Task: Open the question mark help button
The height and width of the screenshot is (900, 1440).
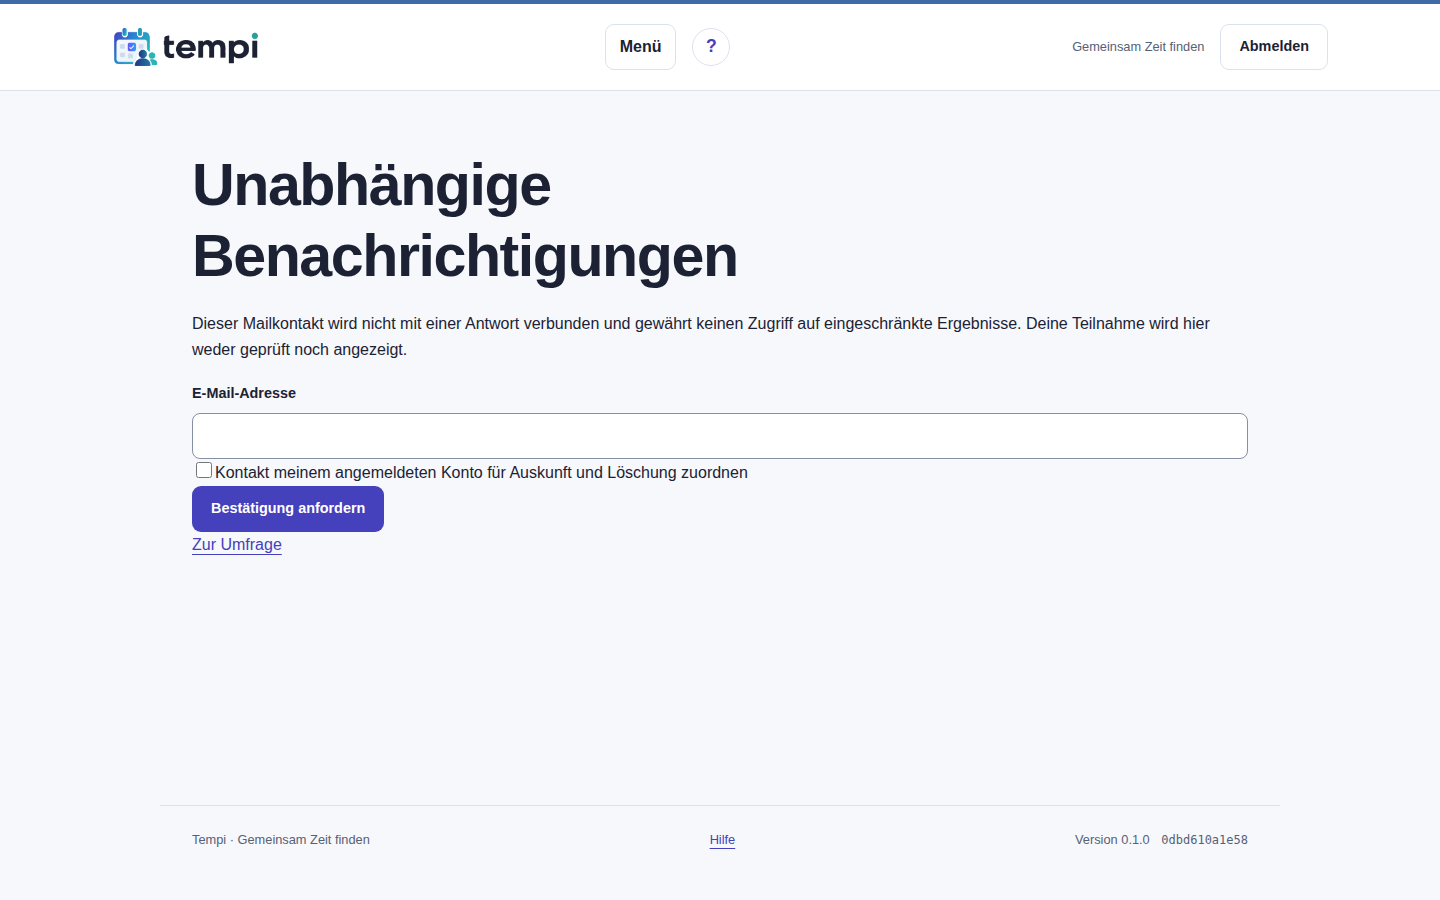Action: [x=711, y=47]
